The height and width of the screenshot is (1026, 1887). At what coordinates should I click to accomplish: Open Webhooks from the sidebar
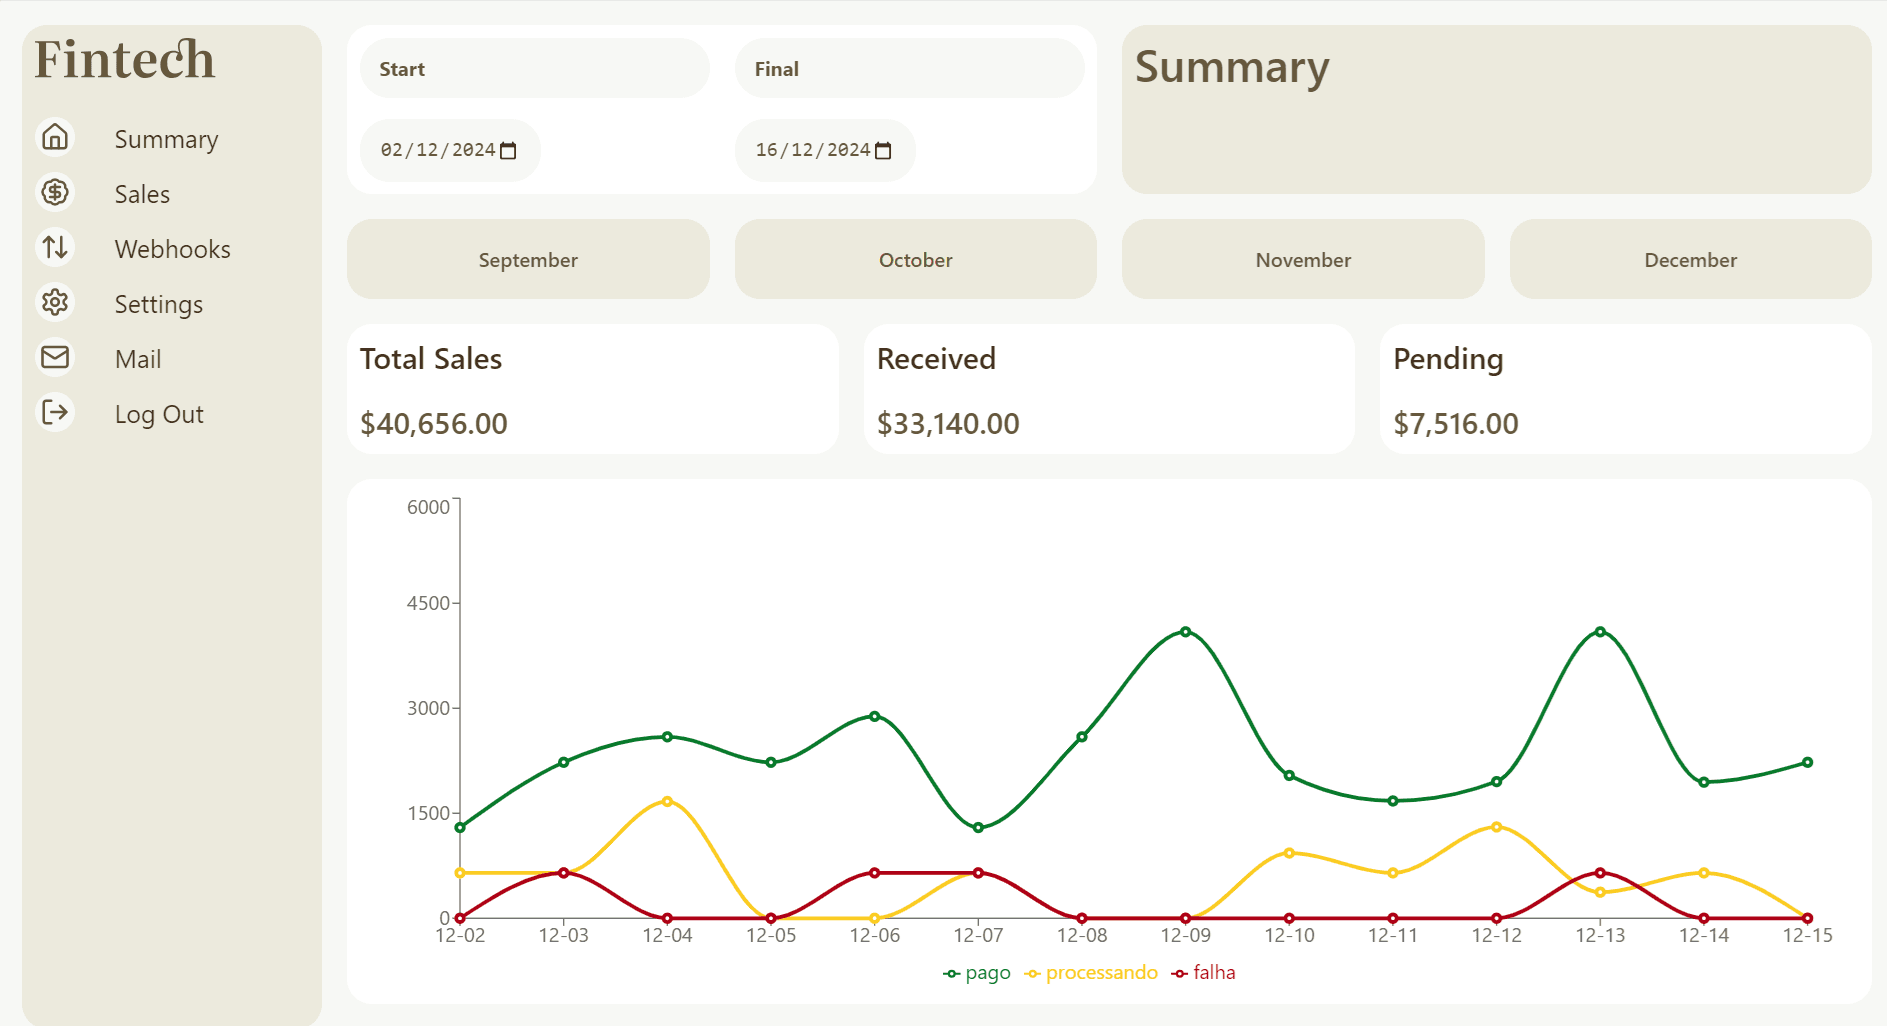pyautogui.click(x=172, y=249)
